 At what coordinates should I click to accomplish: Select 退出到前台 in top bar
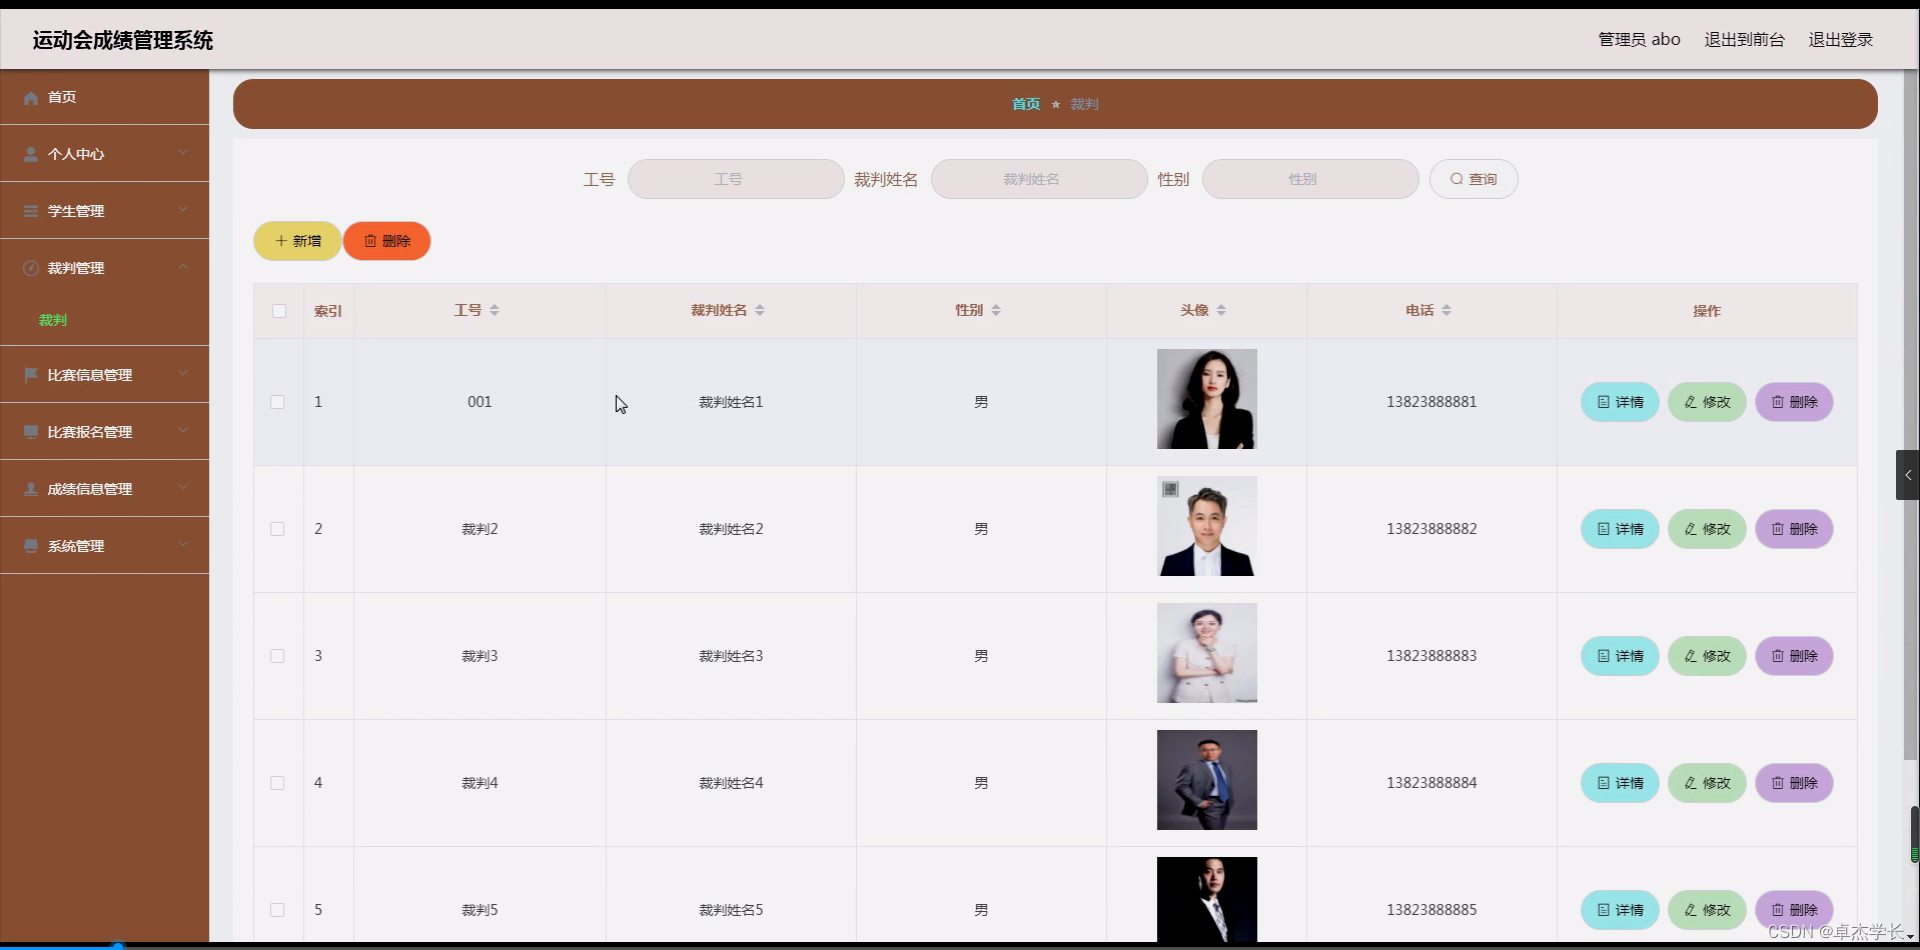[x=1744, y=40]
